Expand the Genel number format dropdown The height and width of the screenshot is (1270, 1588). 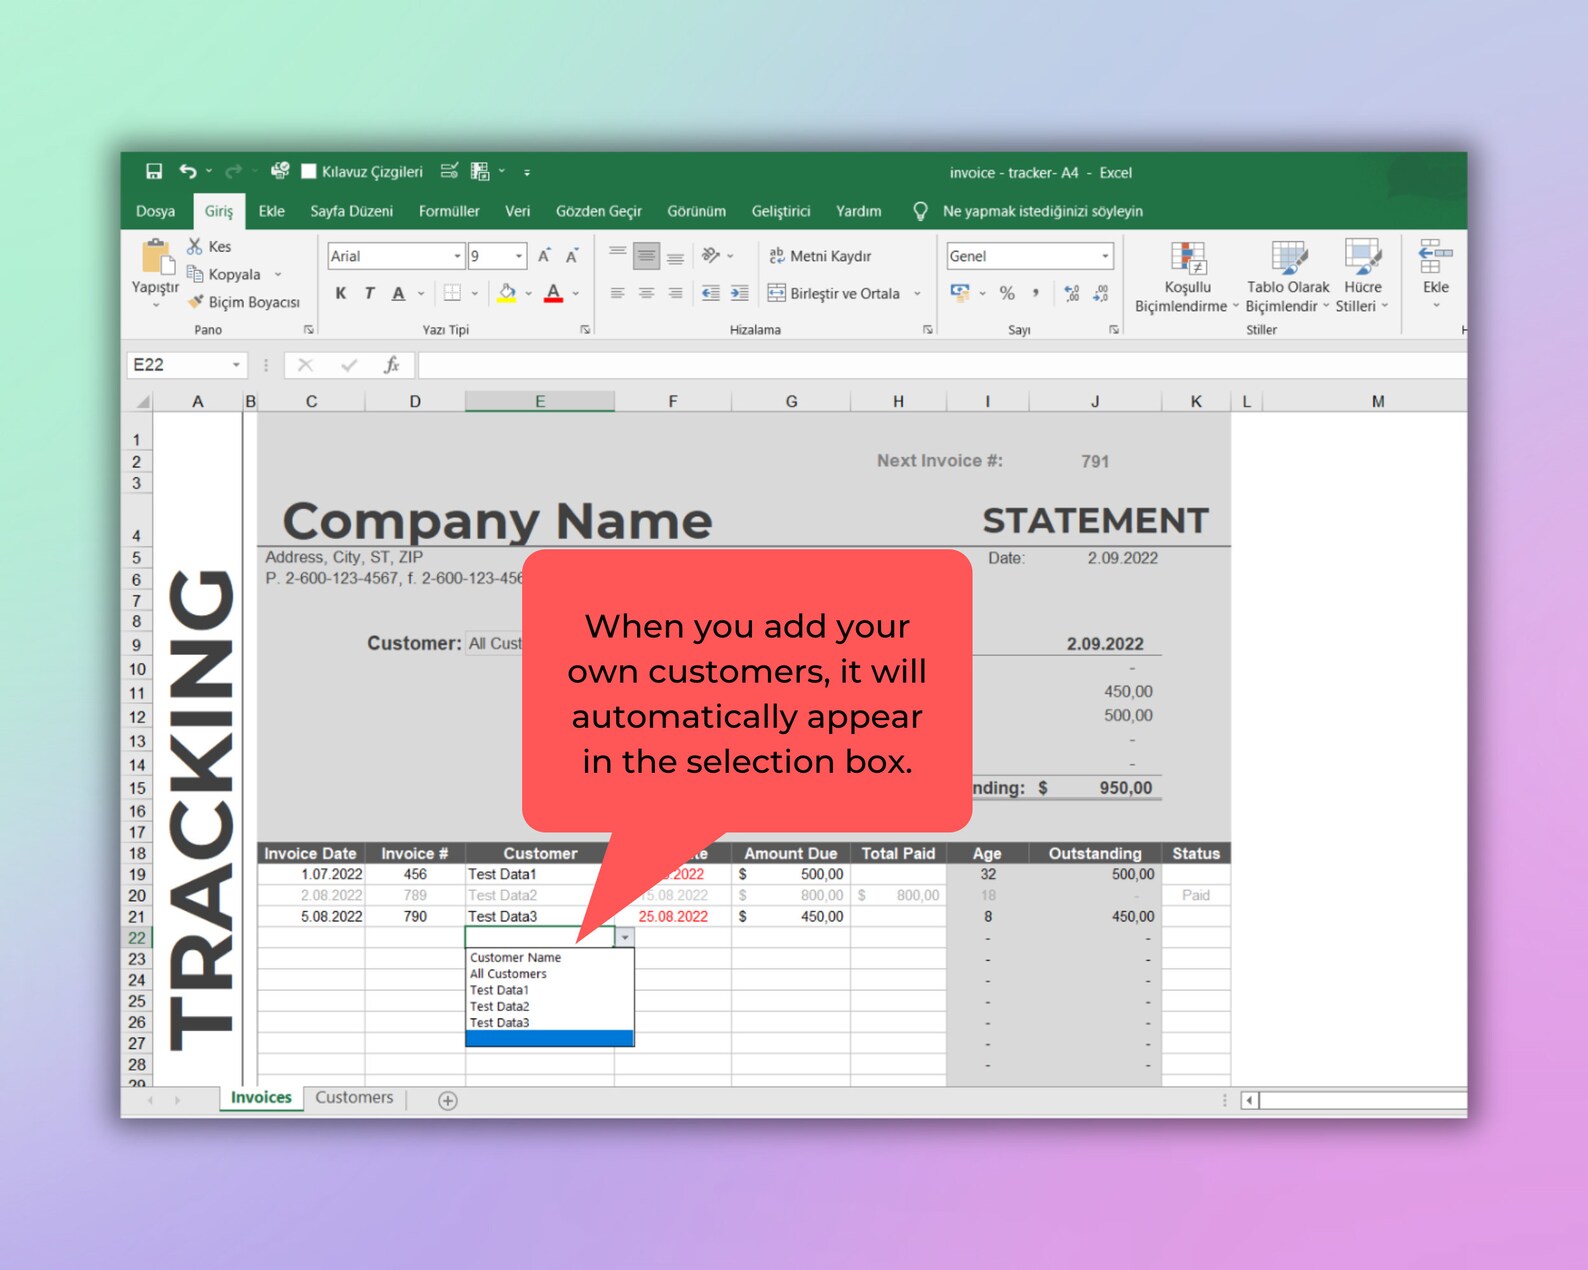1104,256
